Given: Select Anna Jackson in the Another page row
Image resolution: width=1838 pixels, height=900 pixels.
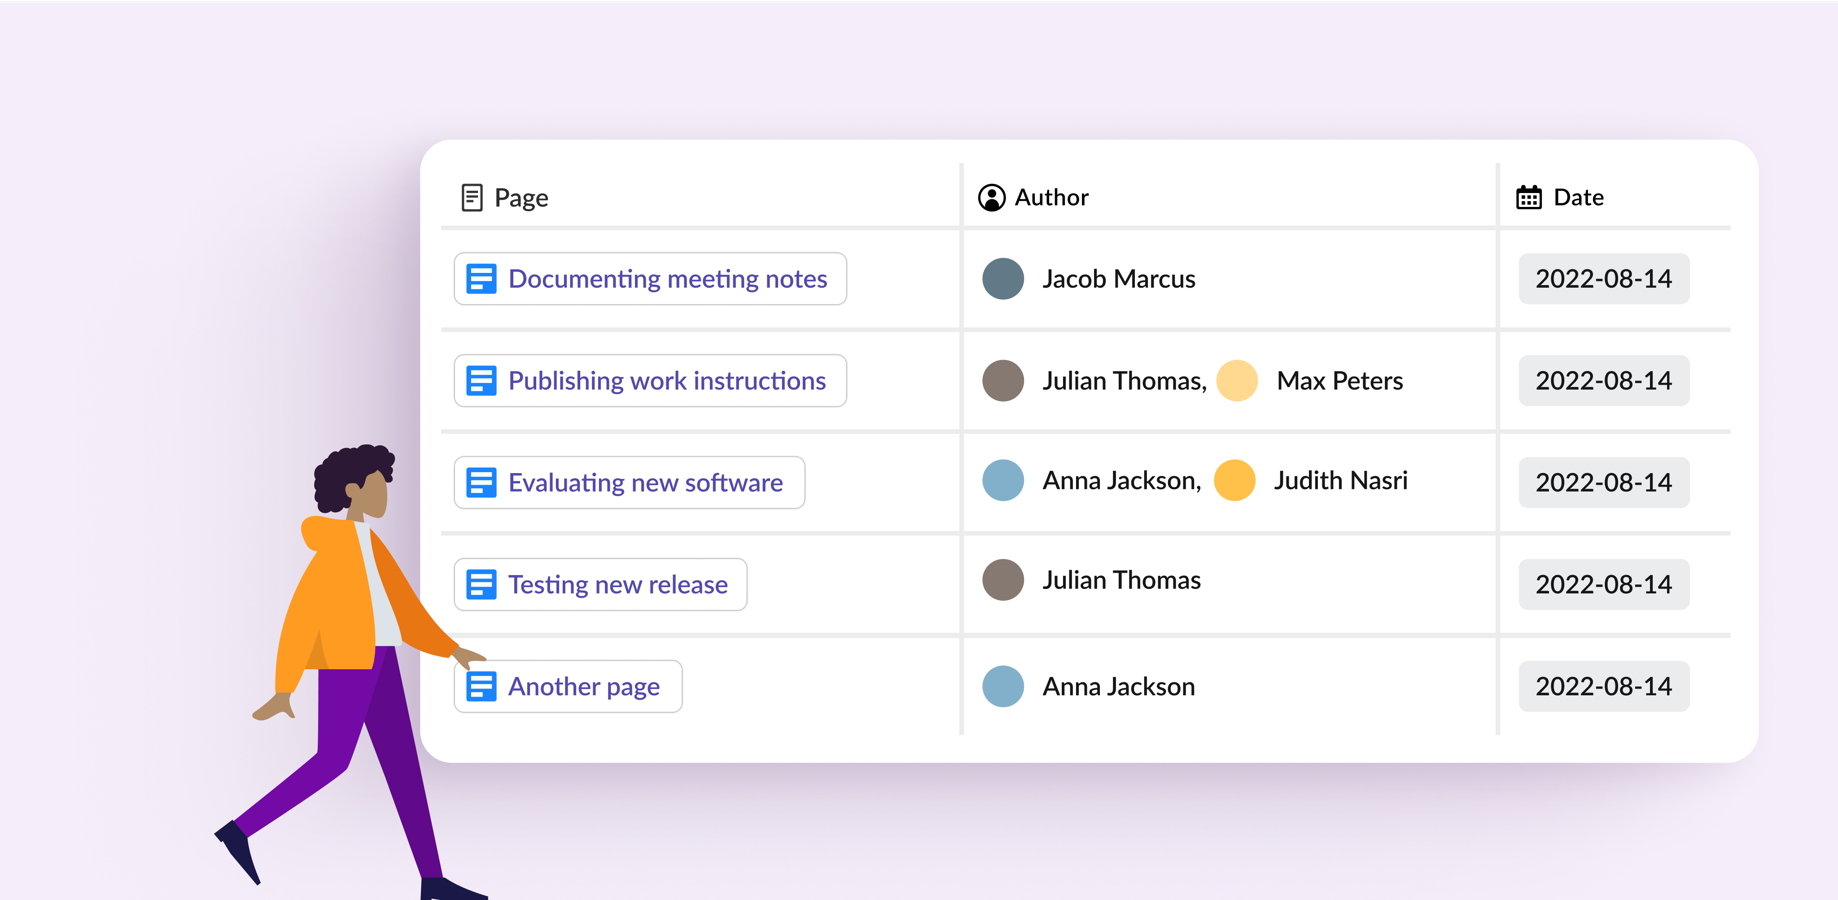Looking at the screenshot, I should point(1118,687).
